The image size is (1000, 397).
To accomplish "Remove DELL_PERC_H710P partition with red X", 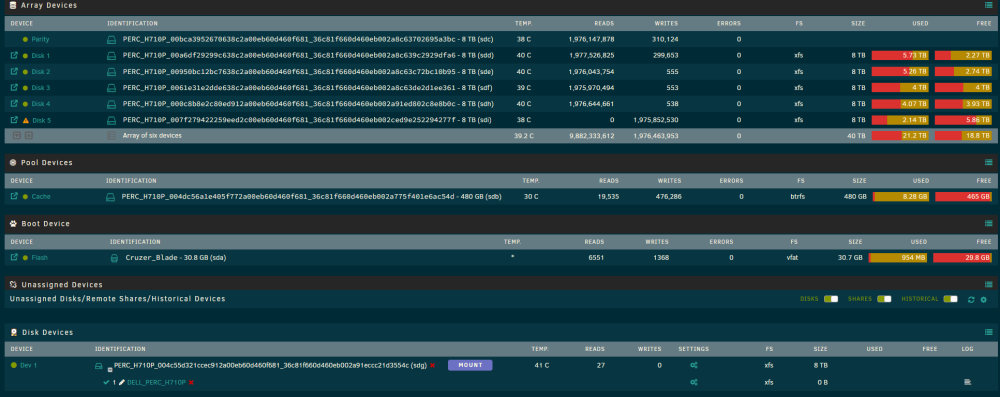I will coord(191,382).
